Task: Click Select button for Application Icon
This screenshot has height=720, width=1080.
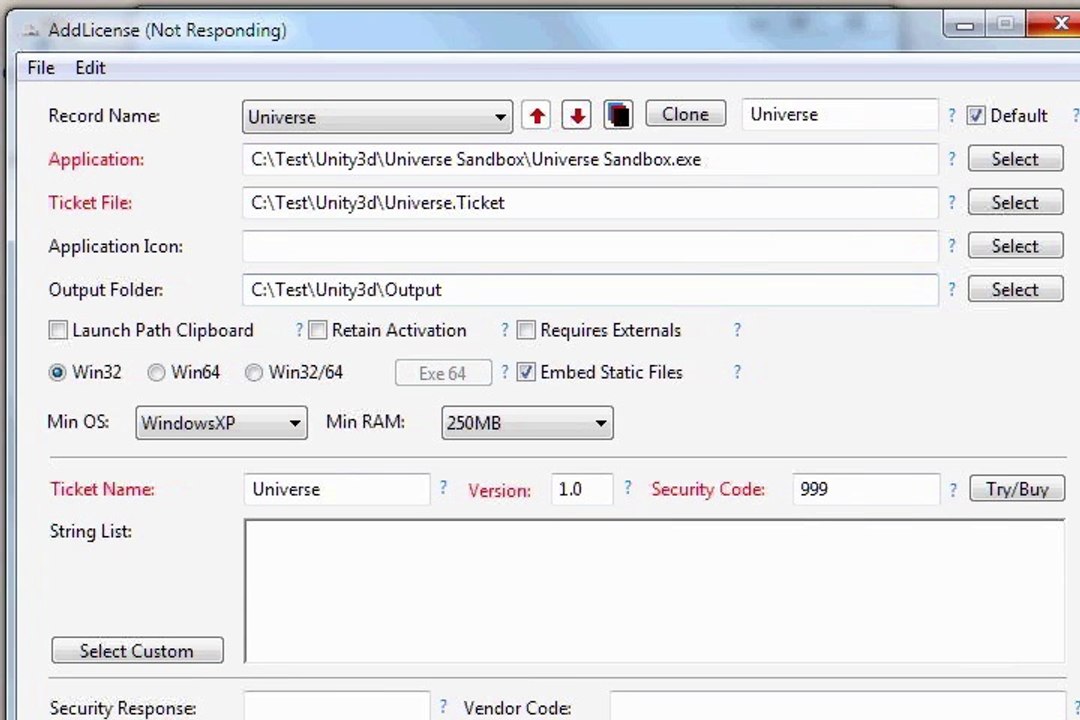Action: (x=1015, y=245)
